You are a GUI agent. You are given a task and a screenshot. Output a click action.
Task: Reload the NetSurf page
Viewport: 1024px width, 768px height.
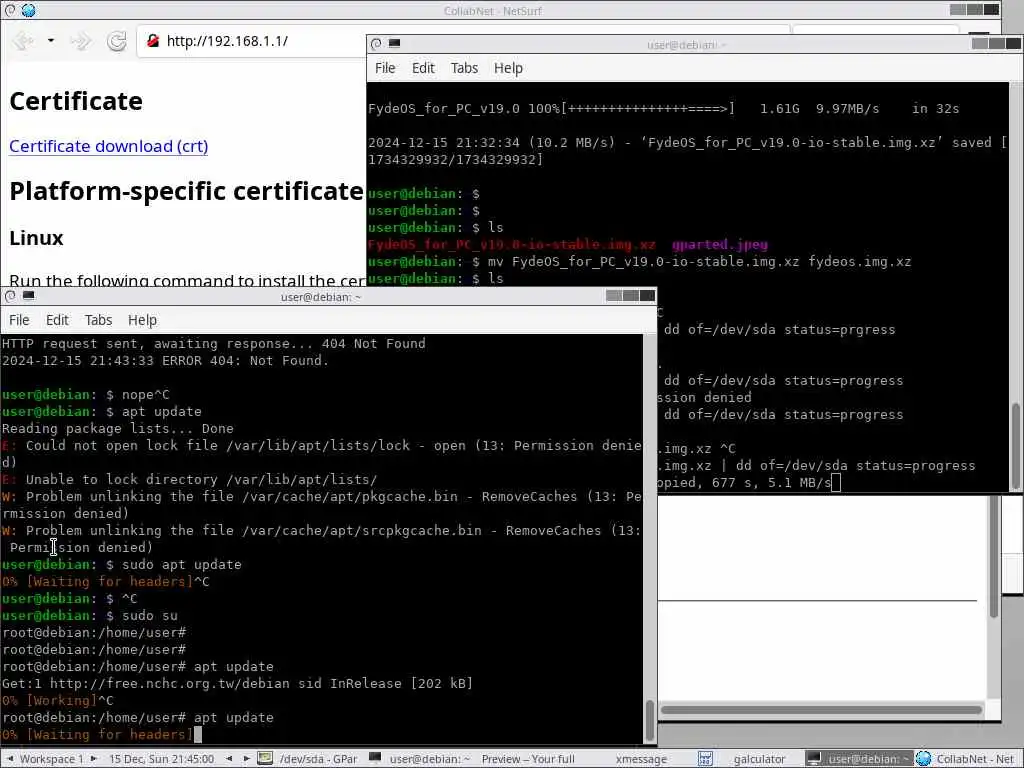117,41
